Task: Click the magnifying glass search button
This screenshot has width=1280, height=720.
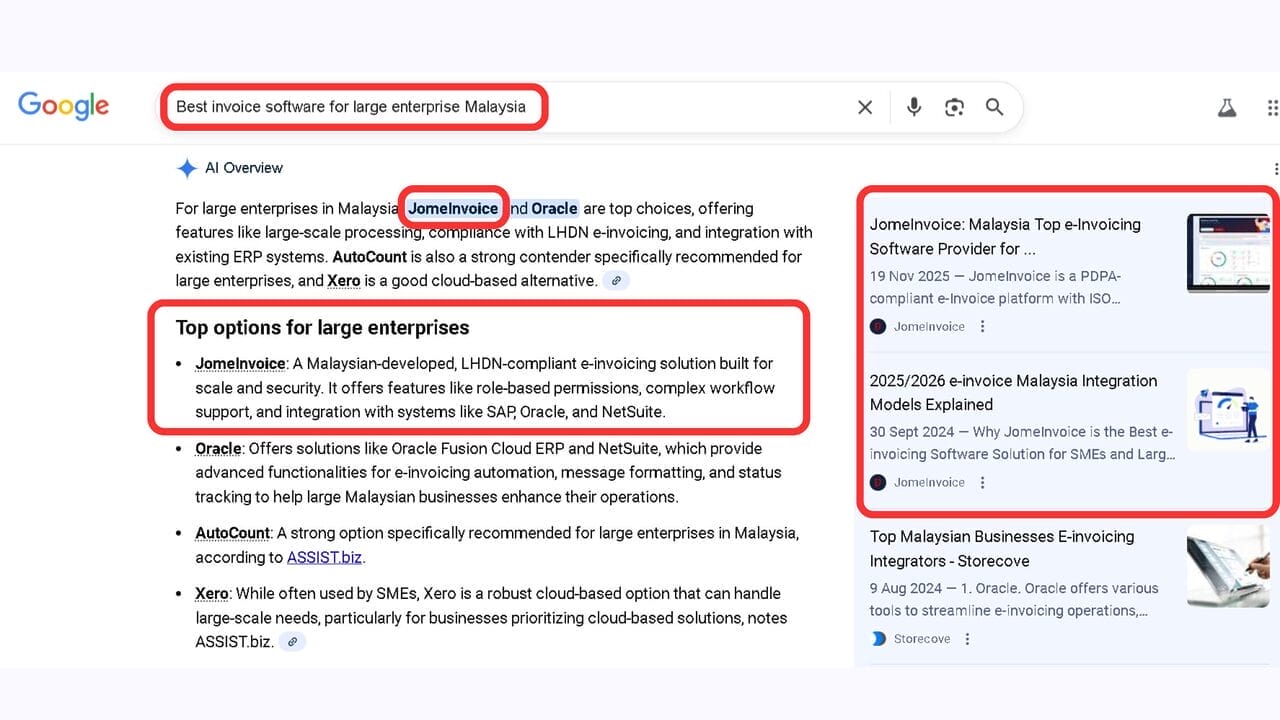Action: pyautogui.click(x=994, y=107)
